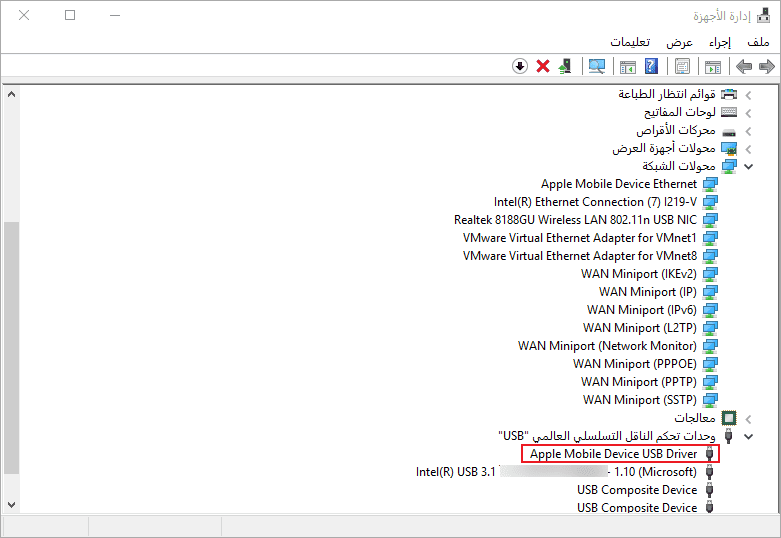Open the تعليمات (Help) menu
This screenshot has height=538, width=781.
click(x=630, y=42)
